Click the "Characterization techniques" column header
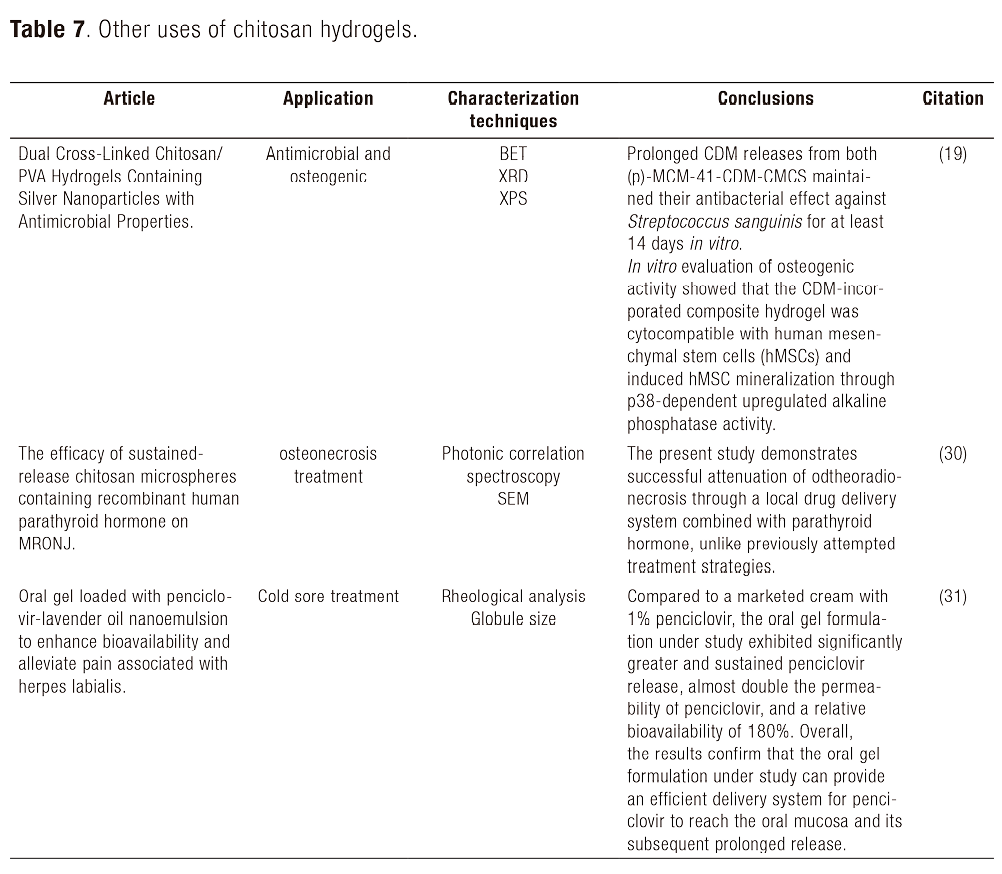This screenshot has height=874, width=1002. (x=513, y=109)
